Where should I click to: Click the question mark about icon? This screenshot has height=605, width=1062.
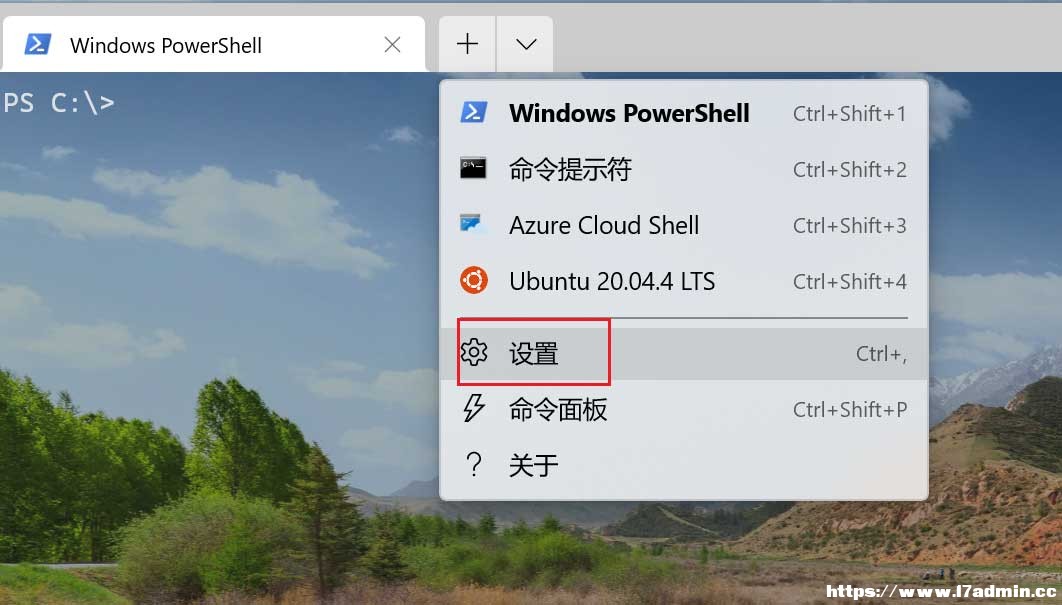click(474, 465)
